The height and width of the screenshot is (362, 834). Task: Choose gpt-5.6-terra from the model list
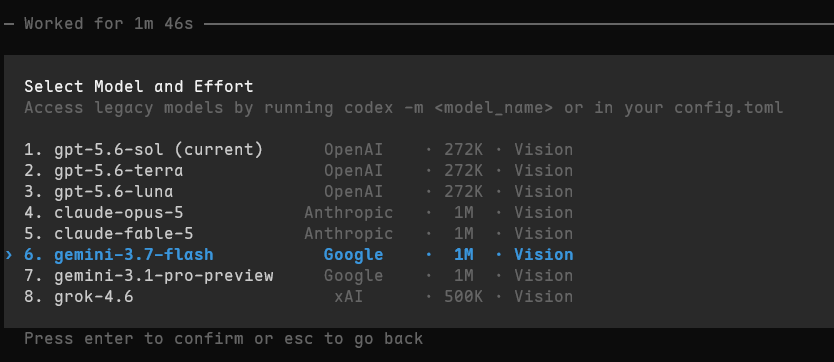click(298, 171)
